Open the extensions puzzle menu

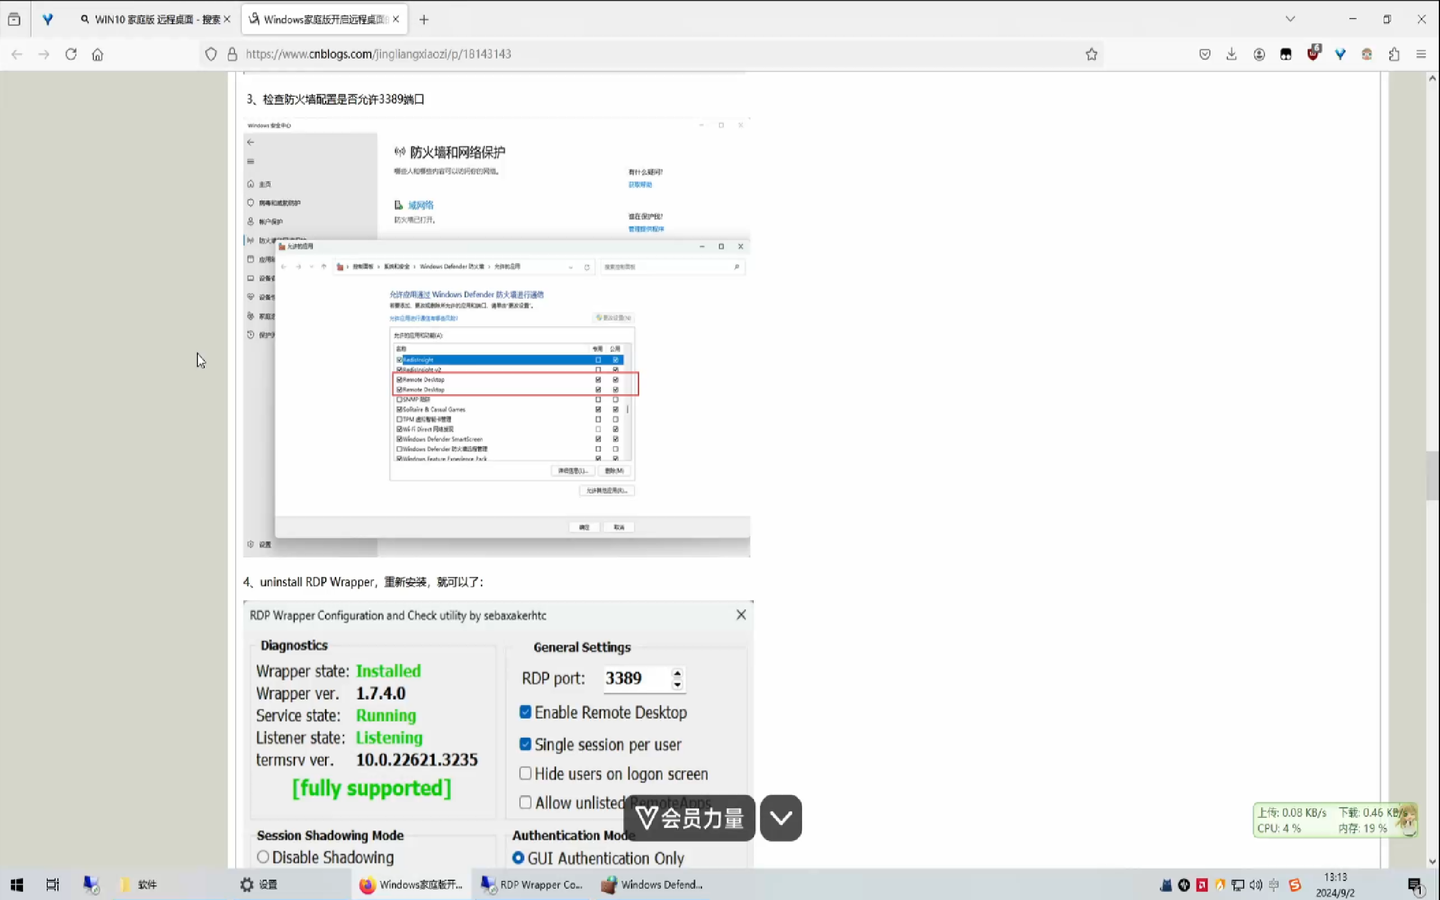tap(1394, 54)
